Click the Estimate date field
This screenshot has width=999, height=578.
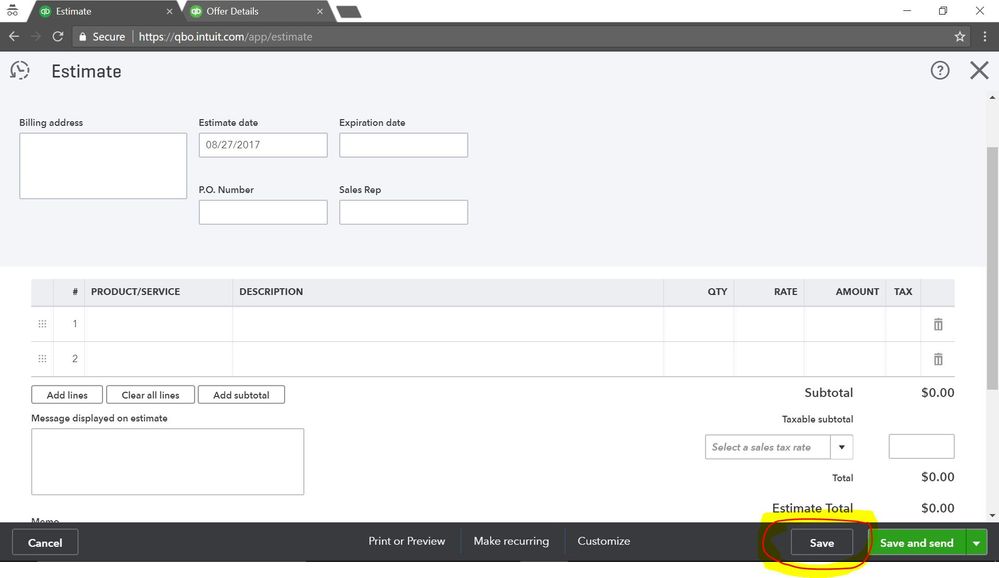tap(262, 144)
